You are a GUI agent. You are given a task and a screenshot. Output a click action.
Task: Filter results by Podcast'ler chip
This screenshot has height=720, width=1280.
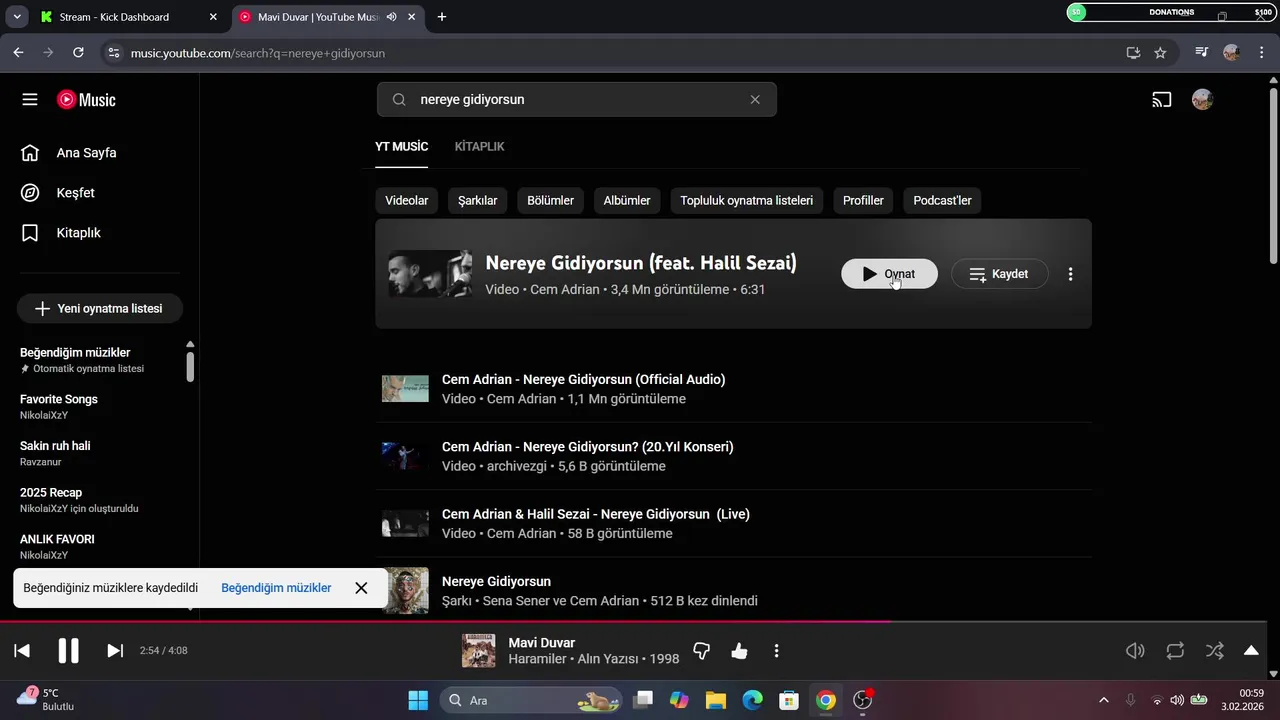point(943,200)
